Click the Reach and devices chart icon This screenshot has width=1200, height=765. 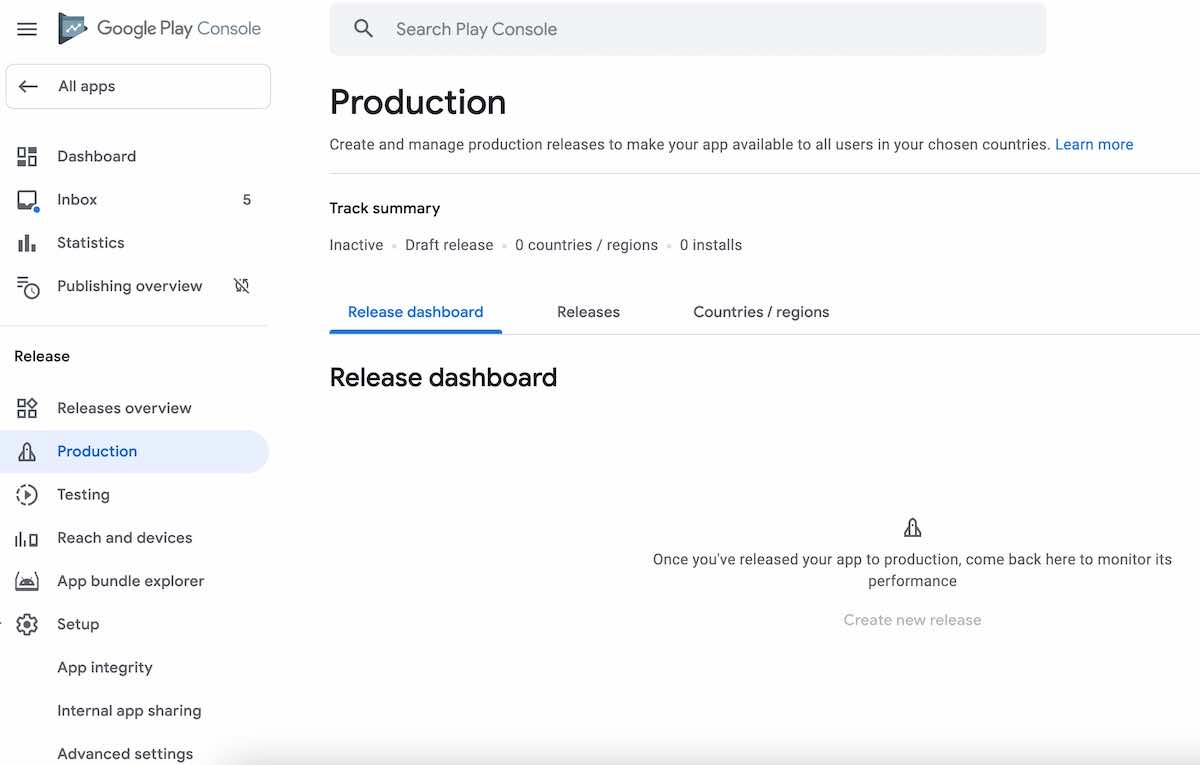click(26, 537)
